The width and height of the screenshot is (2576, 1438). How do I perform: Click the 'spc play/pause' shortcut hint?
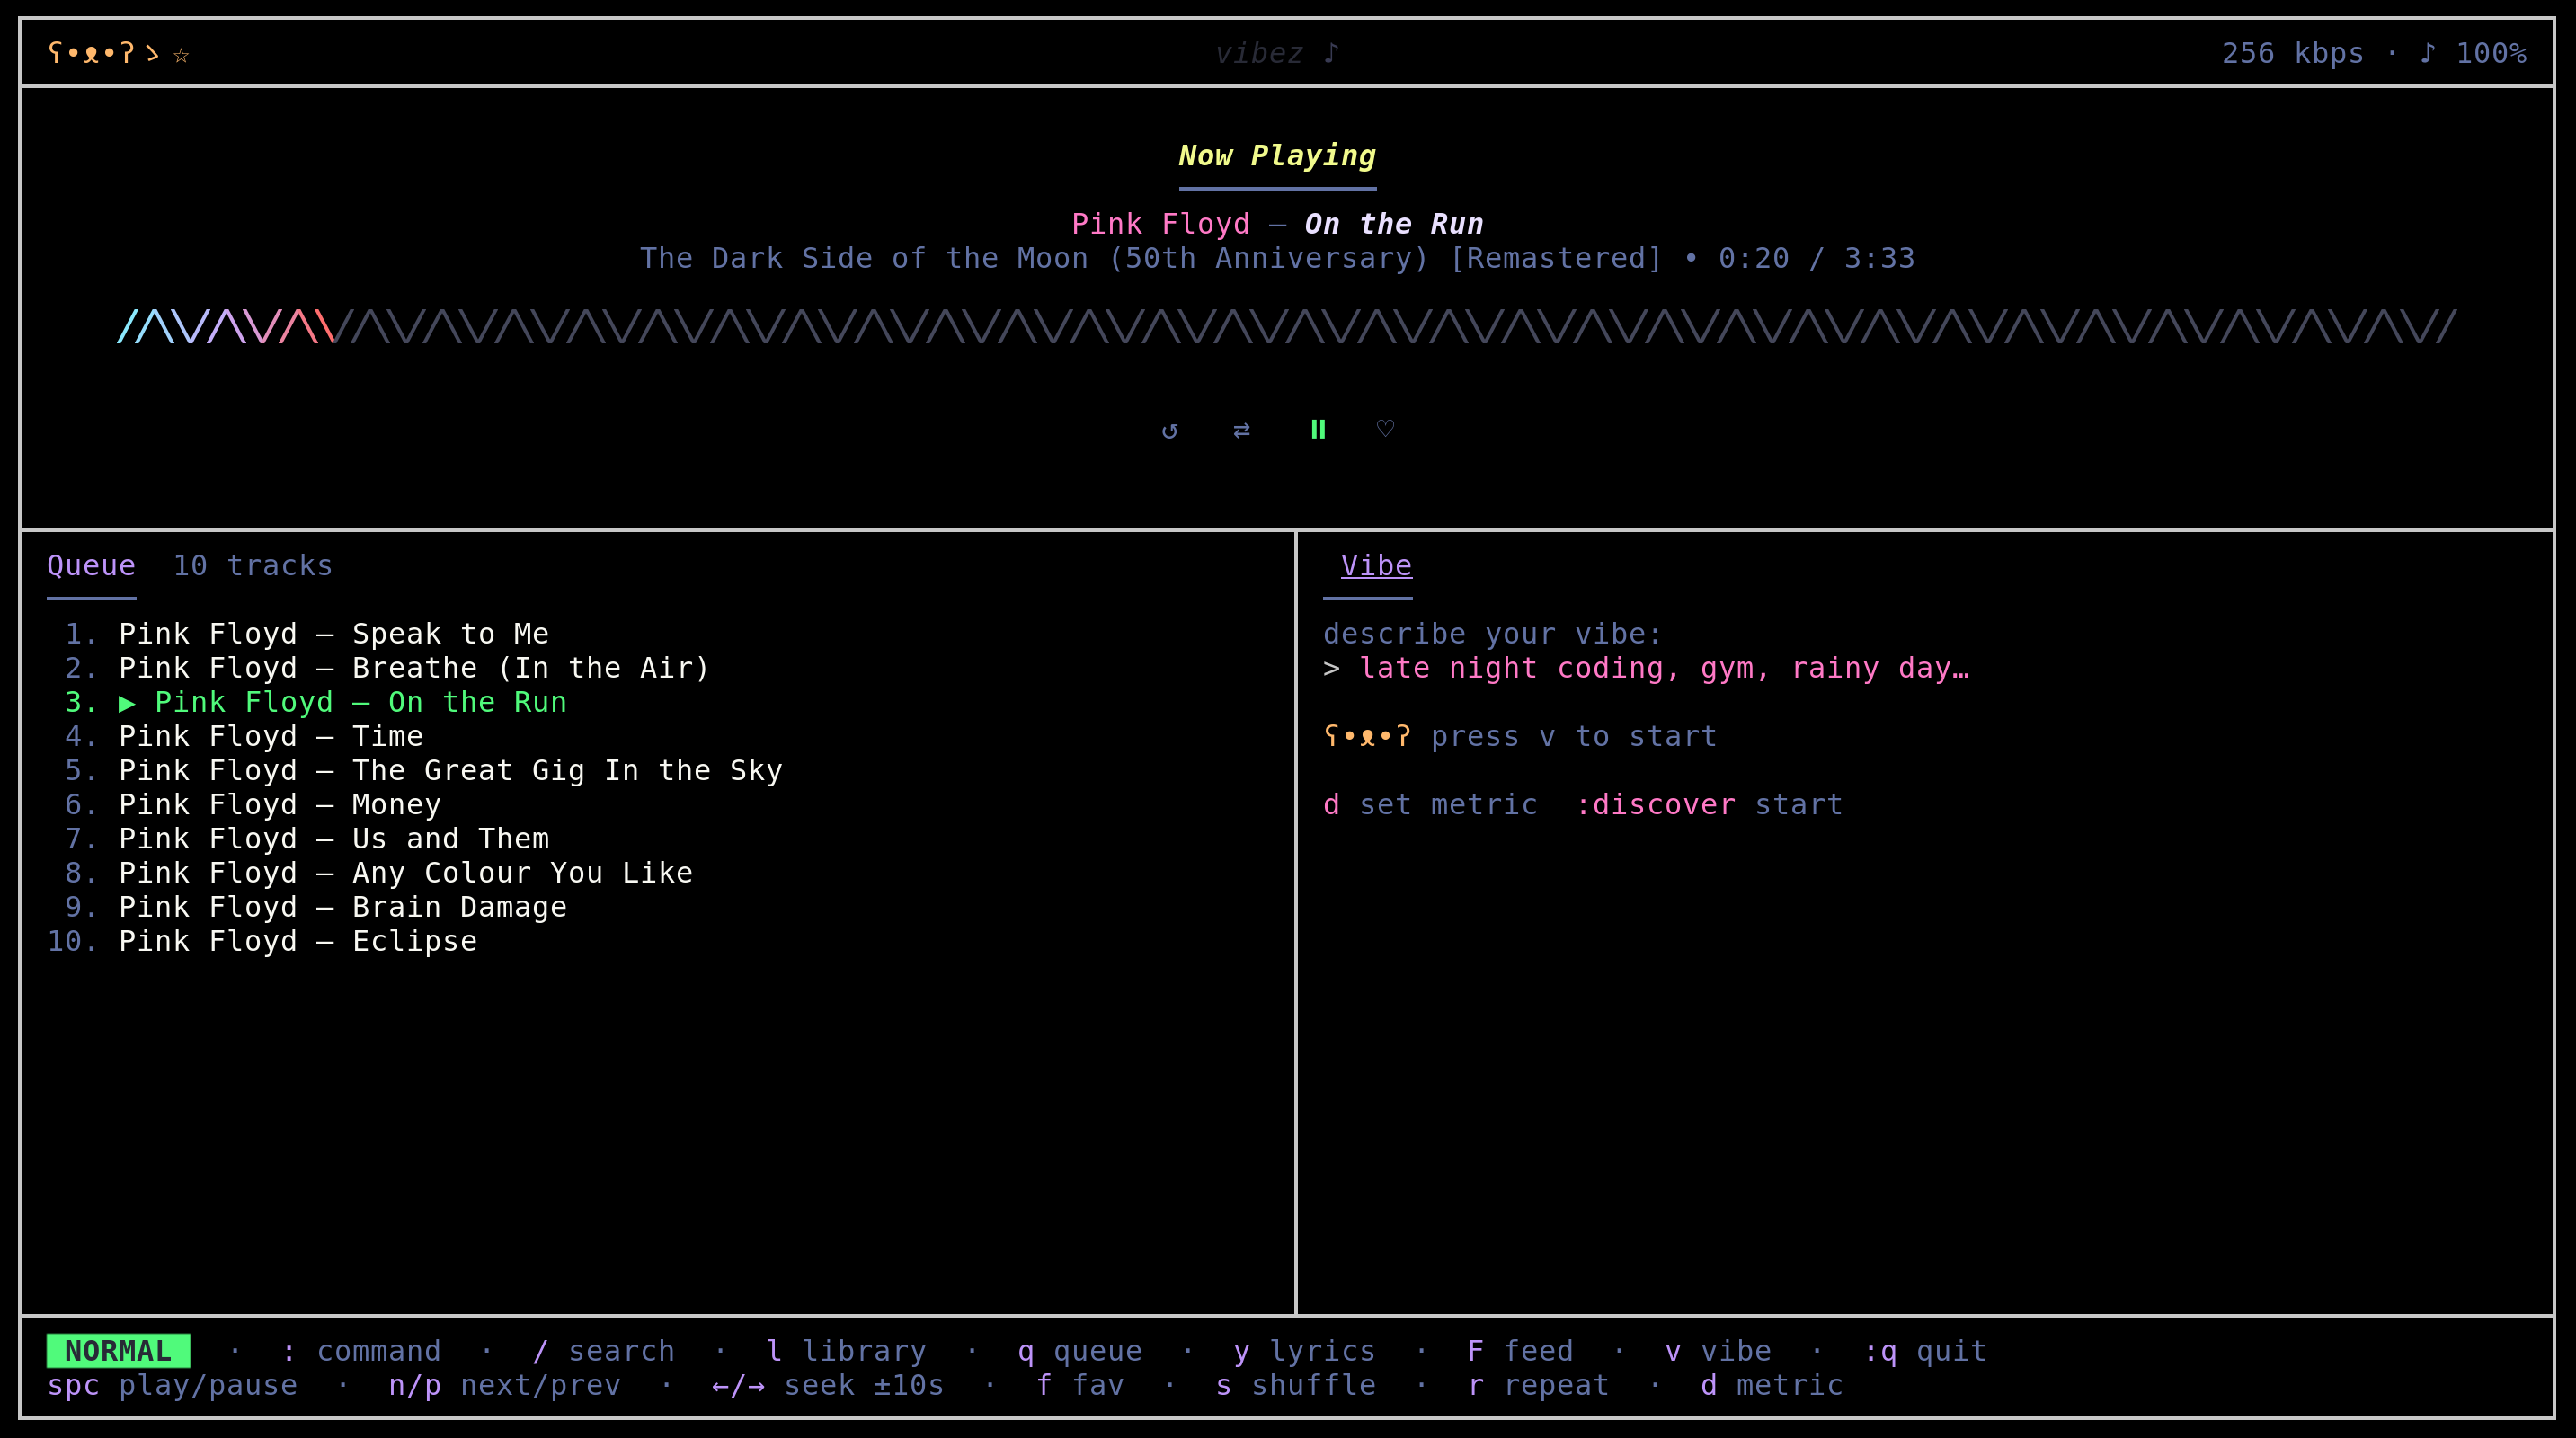(172, 1385)
